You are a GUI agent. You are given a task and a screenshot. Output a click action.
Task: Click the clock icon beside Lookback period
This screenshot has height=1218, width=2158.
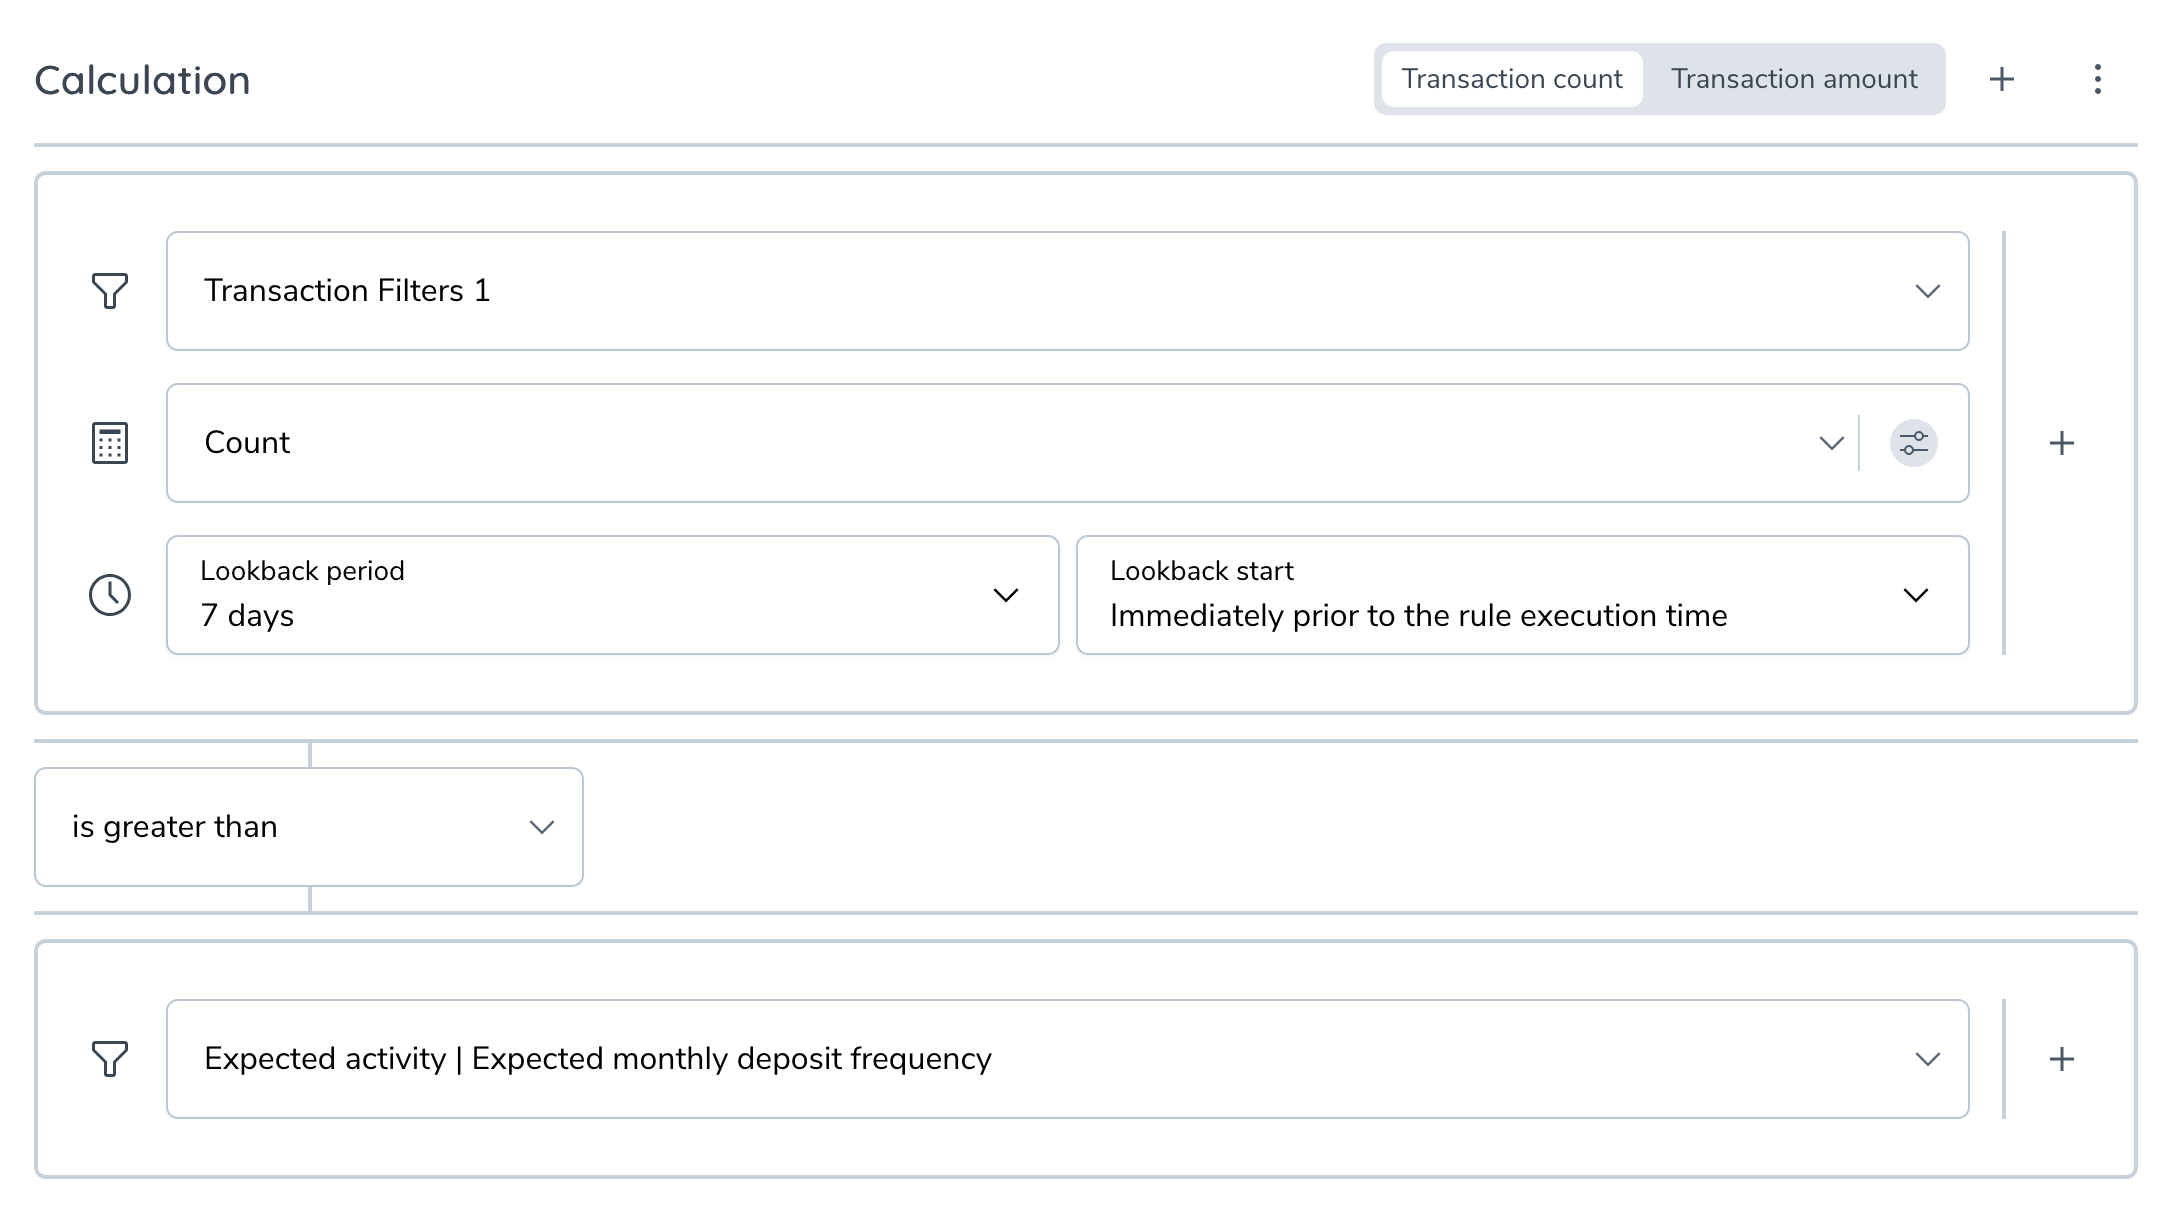(110, 595)
